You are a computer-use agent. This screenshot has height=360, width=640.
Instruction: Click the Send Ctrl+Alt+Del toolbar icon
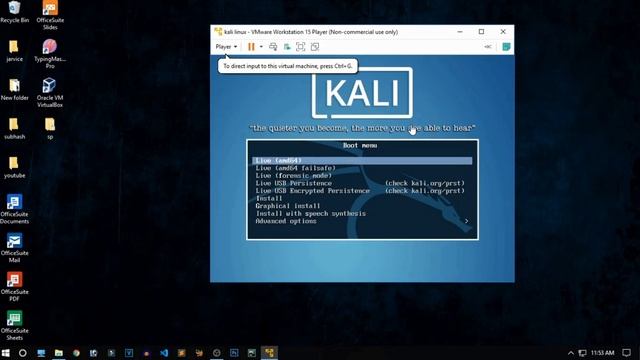click(273, 47)
